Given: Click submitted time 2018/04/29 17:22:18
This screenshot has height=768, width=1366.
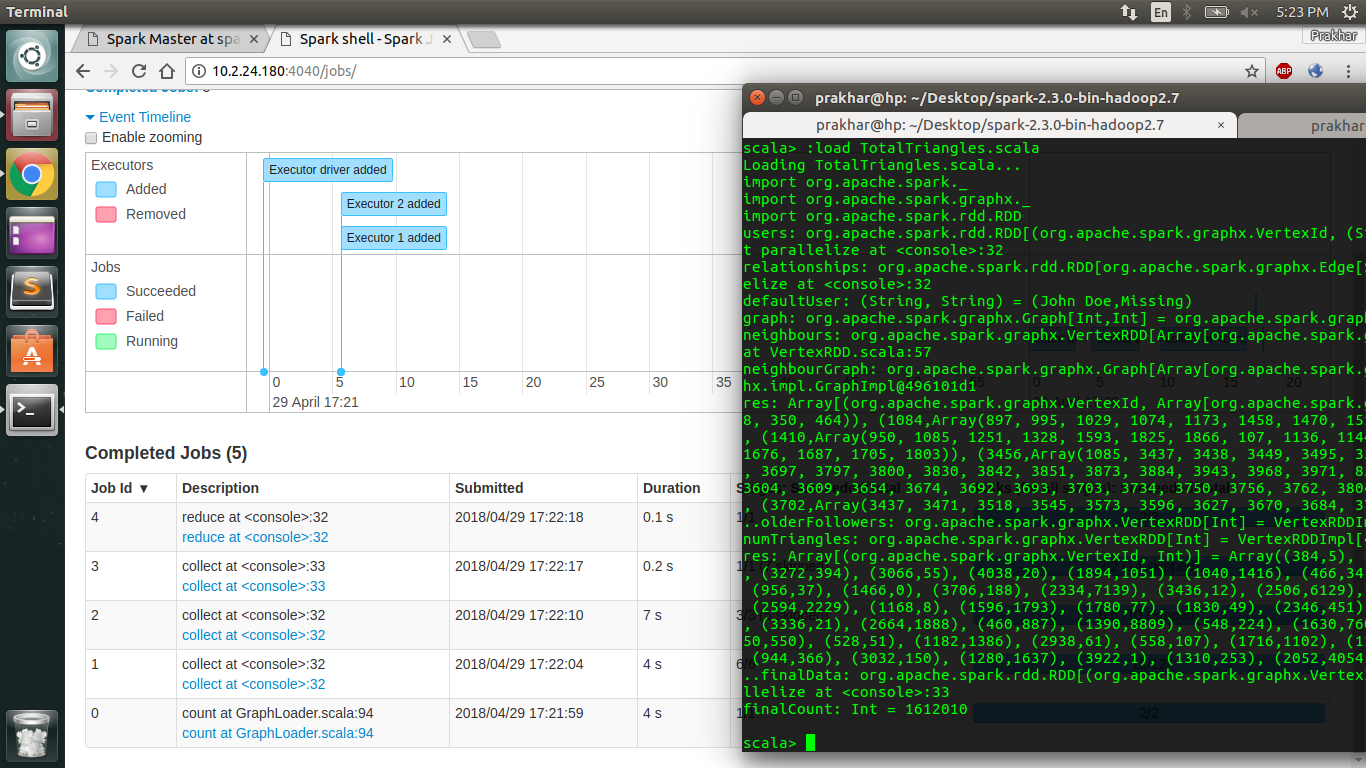Looking at the screenshot, I should (x=519, y=517).
